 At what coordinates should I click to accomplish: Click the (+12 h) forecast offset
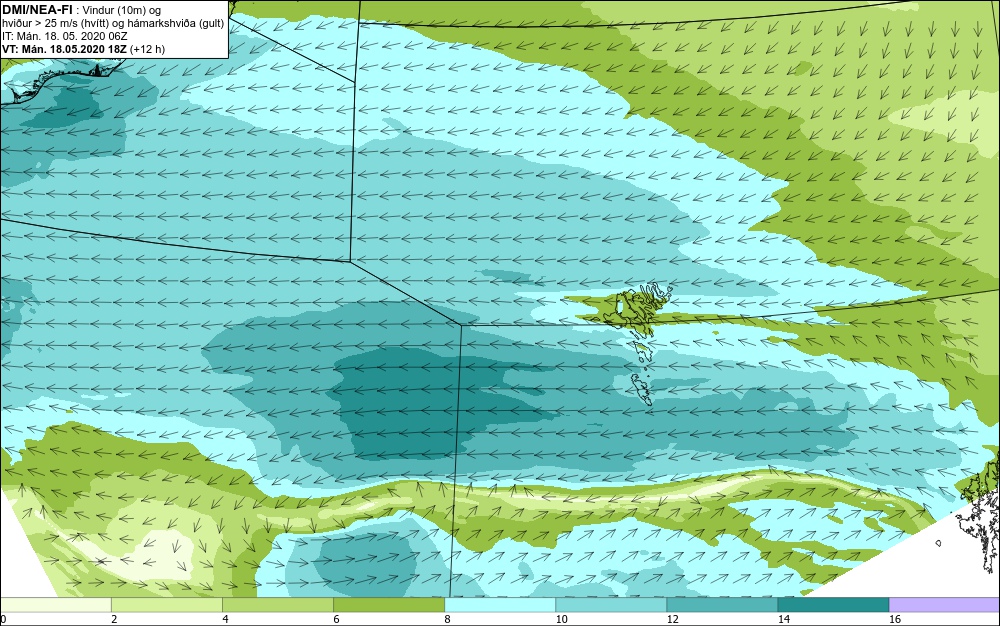tap(147, 49)
